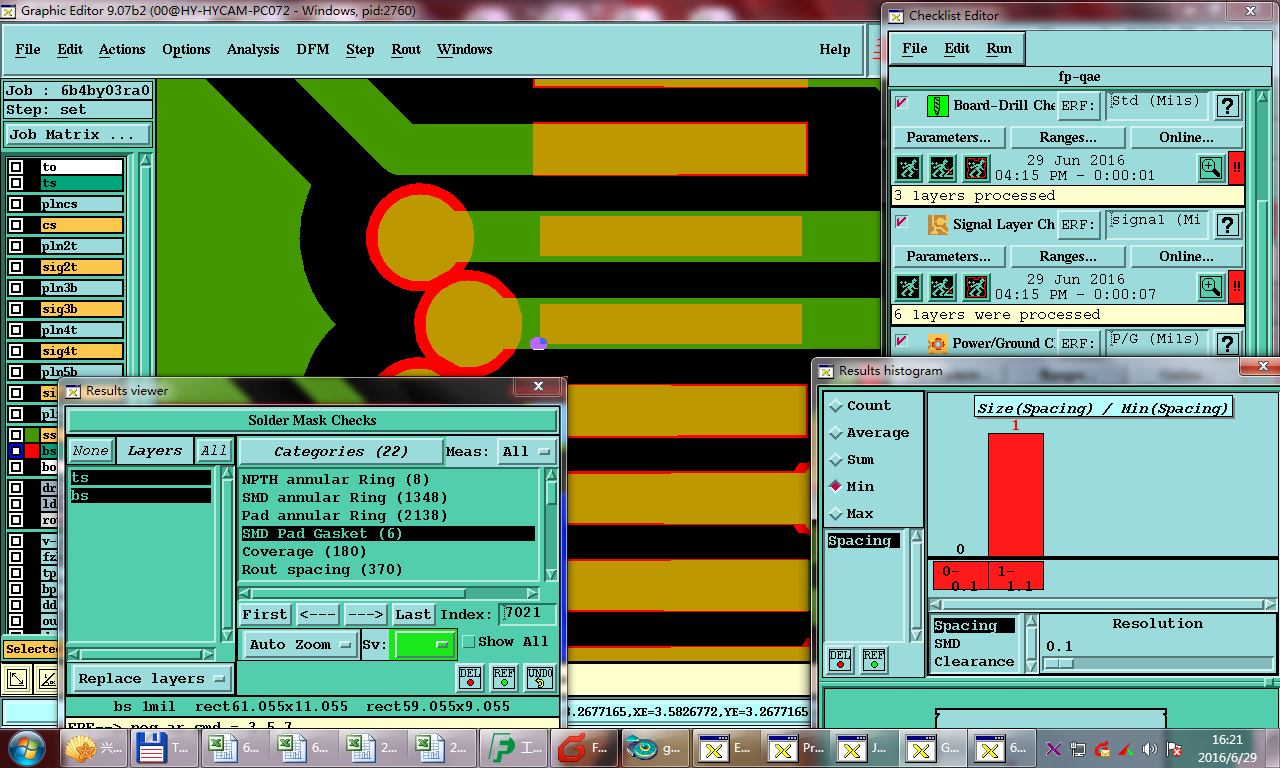This screenshot has height=768, width=1280.
Task: Select Count radio option in histogram
Action: coord(836,406)
